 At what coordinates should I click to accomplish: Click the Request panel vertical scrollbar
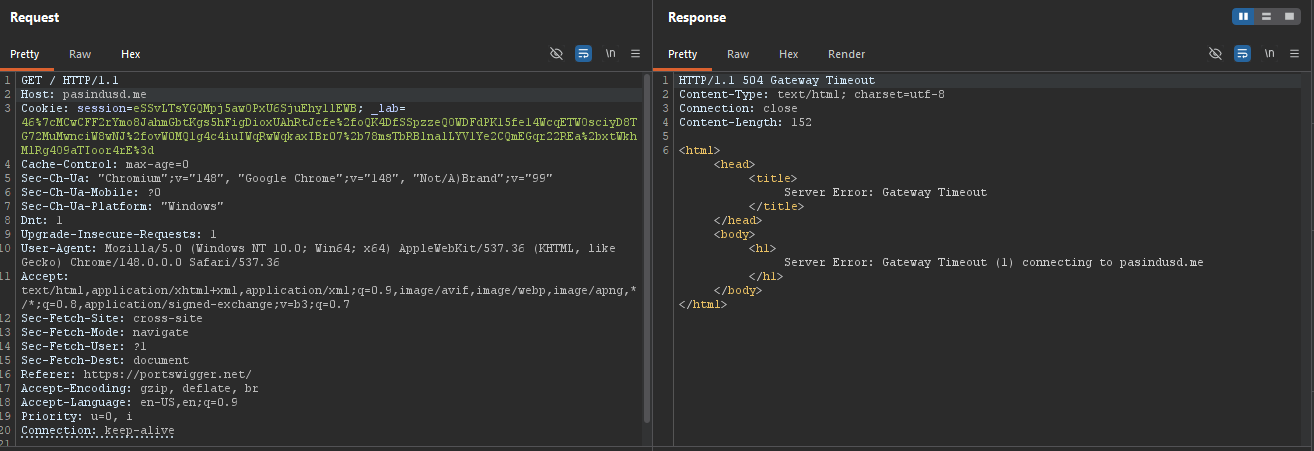click(x=647, y=248)
